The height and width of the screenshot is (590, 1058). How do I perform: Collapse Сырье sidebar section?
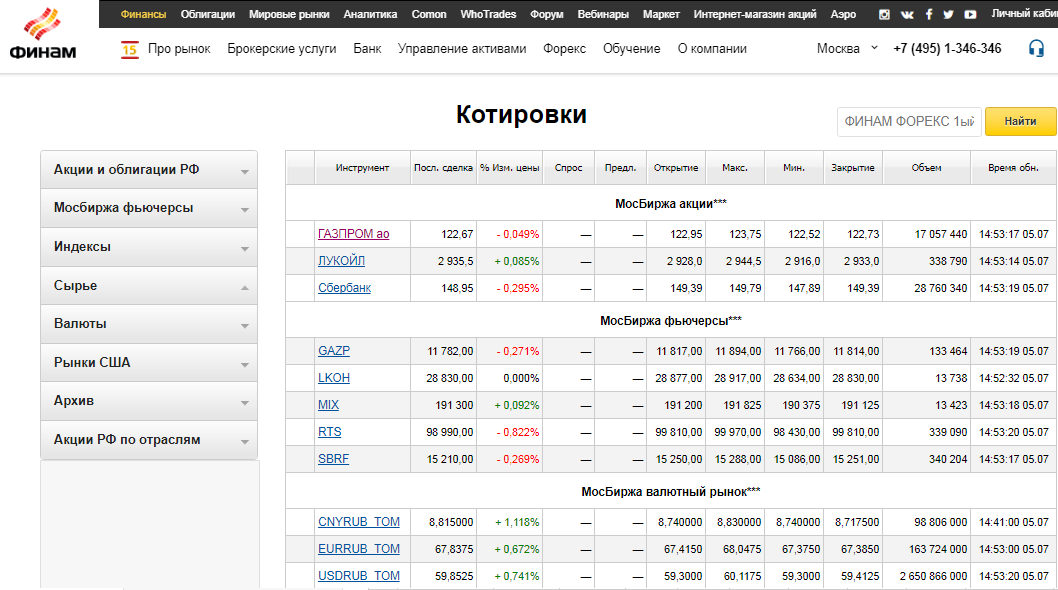tap(149, 286)
